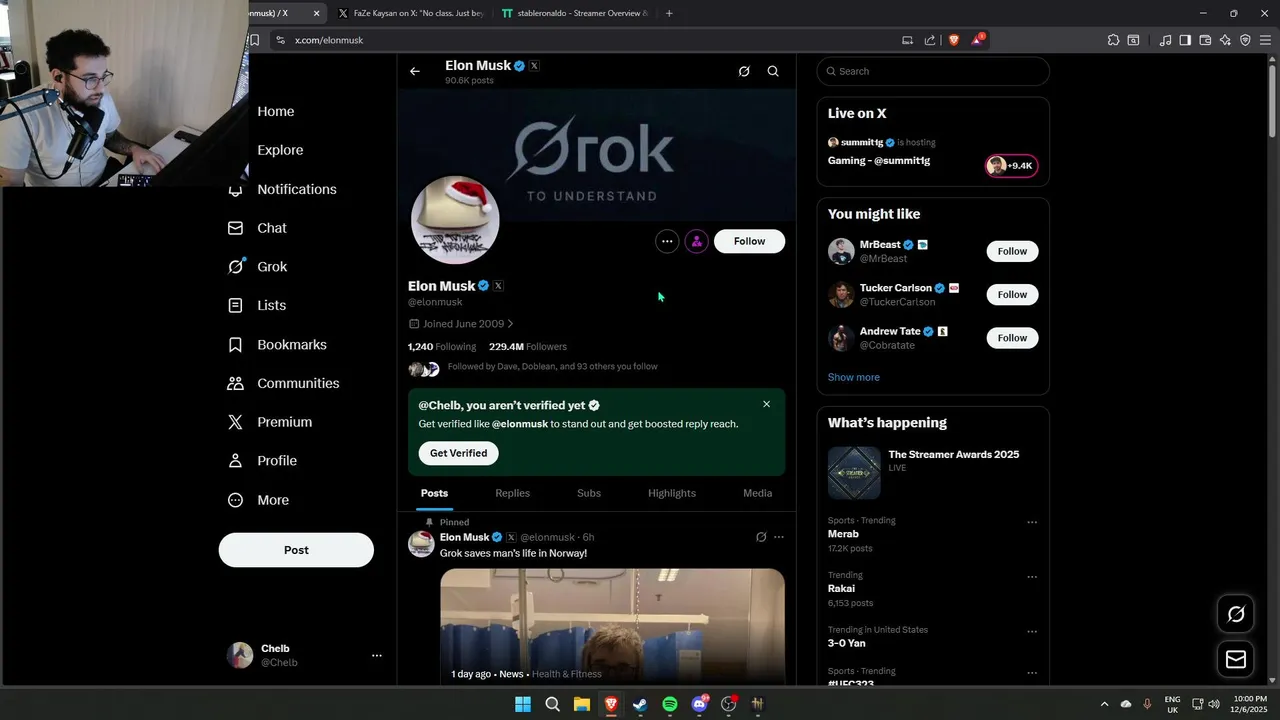Open a new browser tab with plus button
1280x720 pixels.
(669, 13)
